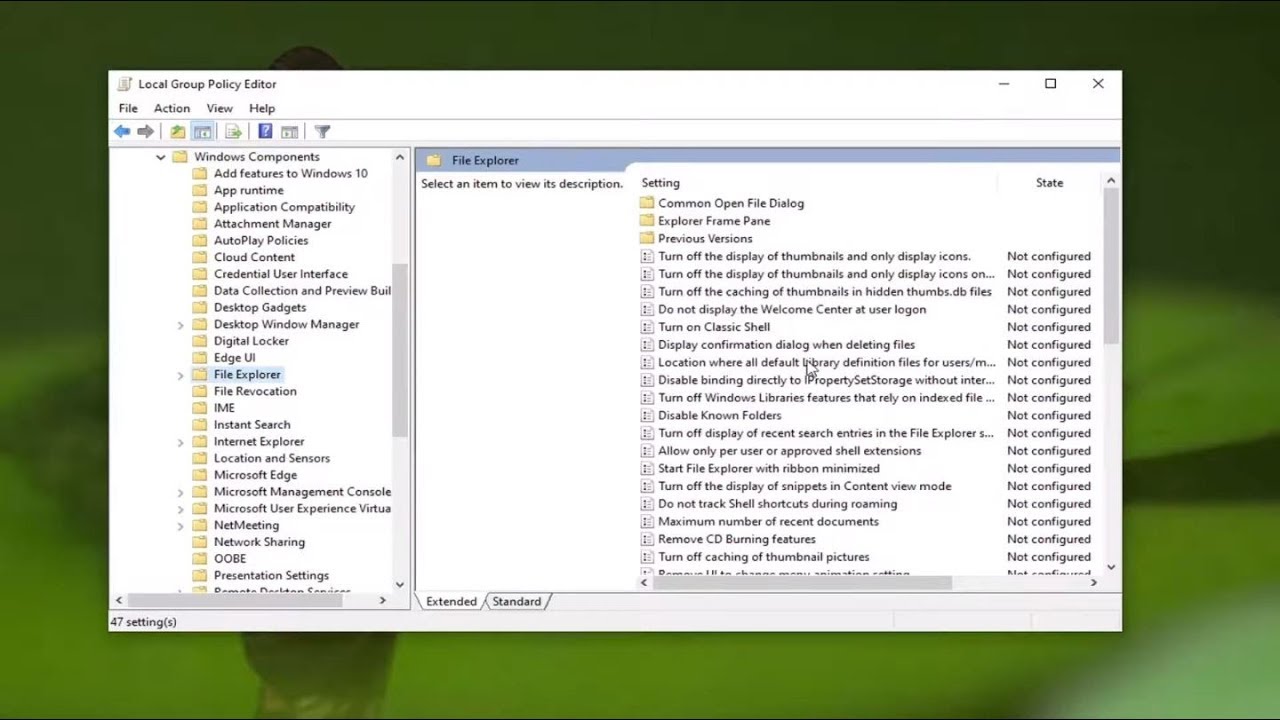Viewport: 1280px width, 720px height.
Task: Expand the NetMeeting tree node
Action: 181,526
